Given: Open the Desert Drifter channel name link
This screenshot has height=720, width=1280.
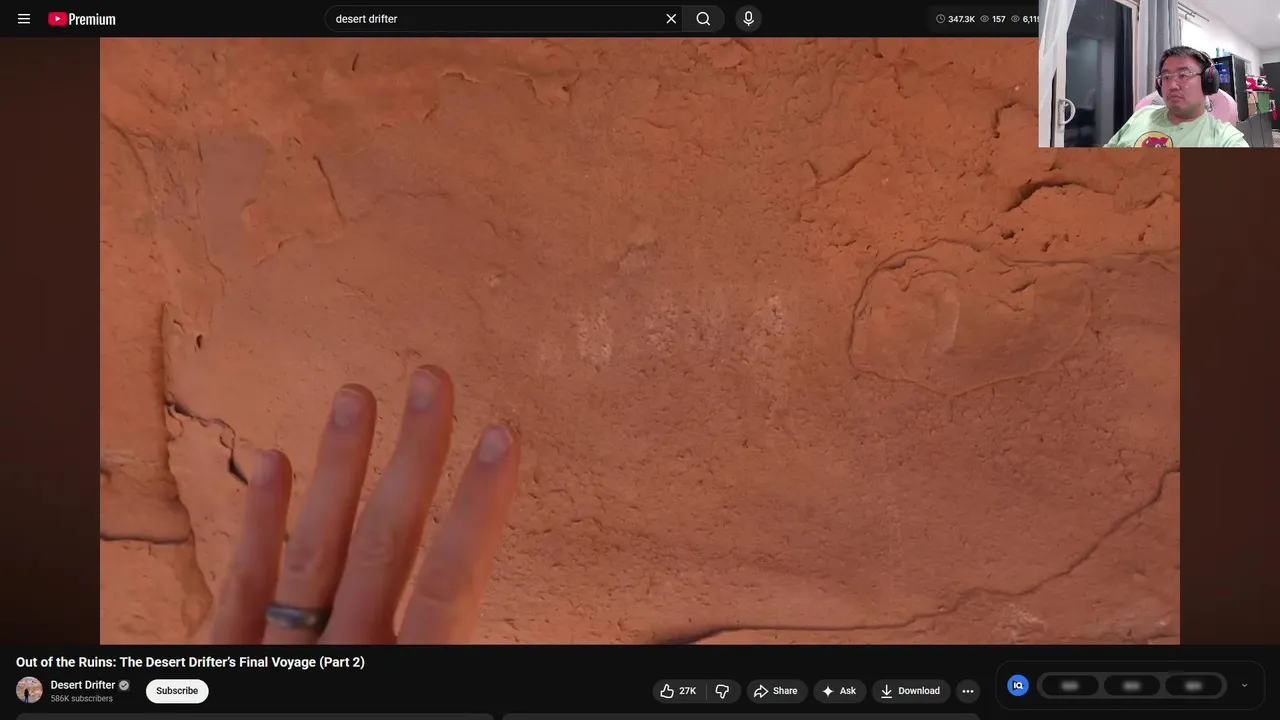Looking at the screenshot, I should pyautogui.click(x=83, y=685).
